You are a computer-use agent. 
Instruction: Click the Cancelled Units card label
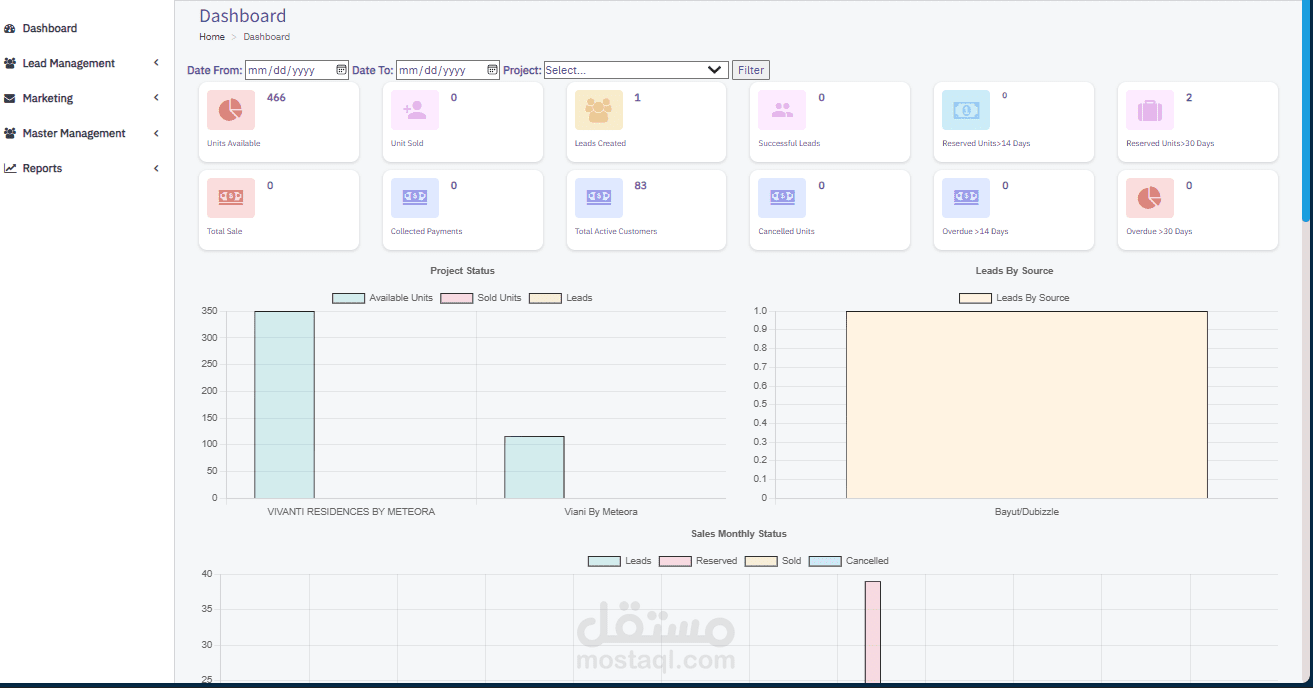point(786,232)
